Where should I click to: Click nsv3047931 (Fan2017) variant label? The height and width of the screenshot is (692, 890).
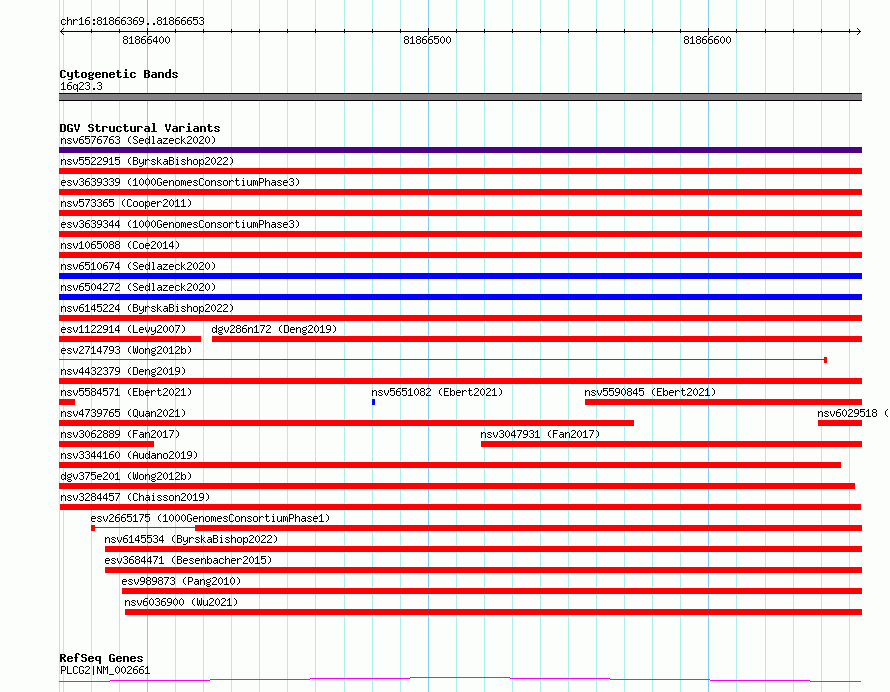point(540,434)
